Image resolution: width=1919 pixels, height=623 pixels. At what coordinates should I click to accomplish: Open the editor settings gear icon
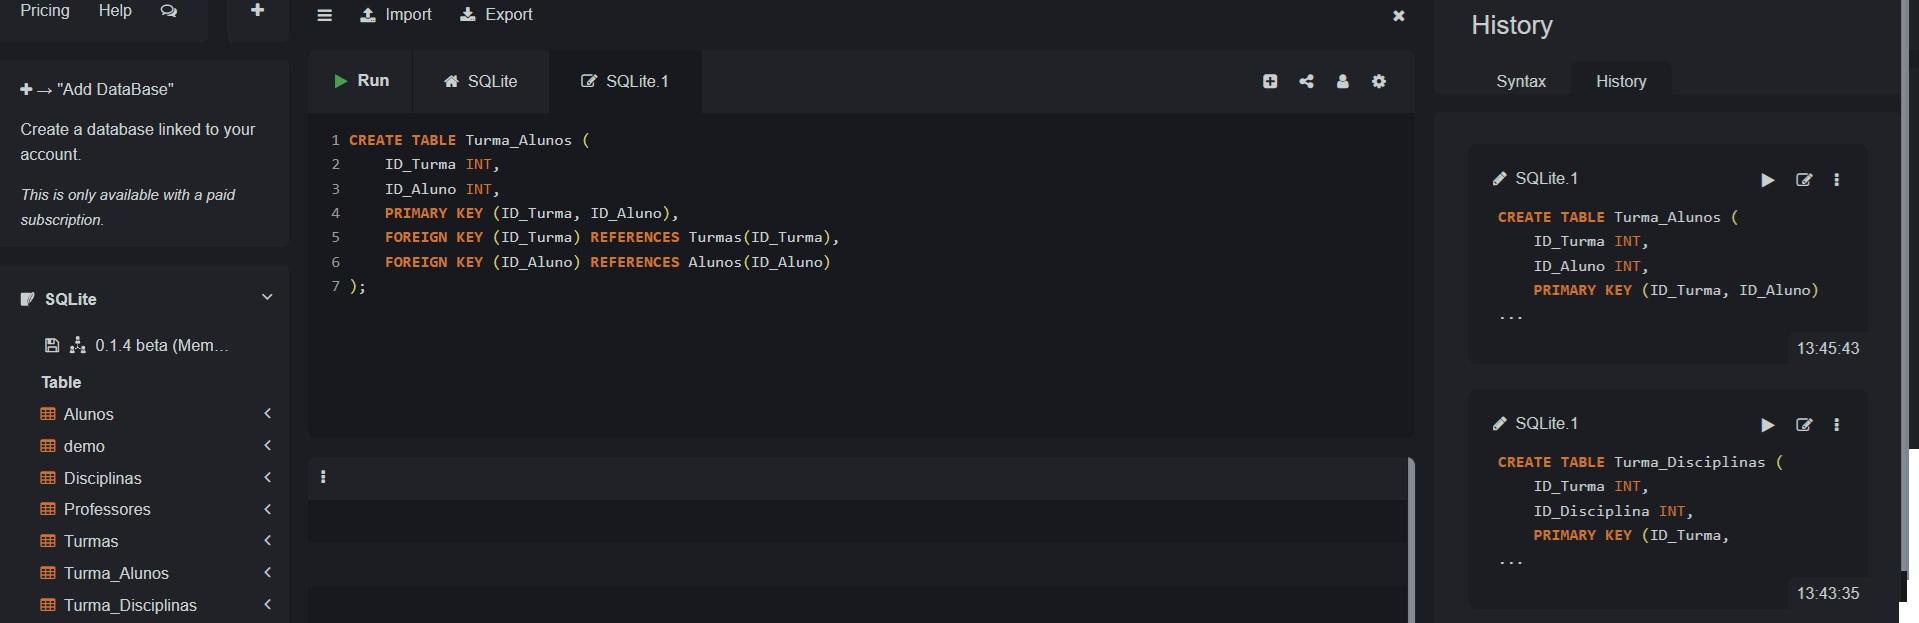click(x=1379, y=81)
